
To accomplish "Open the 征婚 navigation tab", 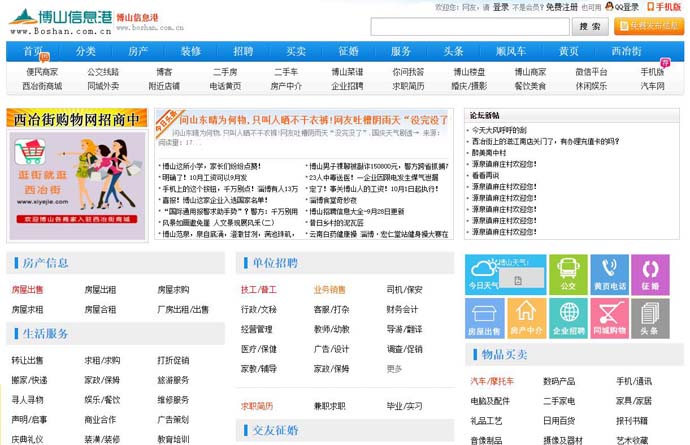I will (x=349, y=51).
